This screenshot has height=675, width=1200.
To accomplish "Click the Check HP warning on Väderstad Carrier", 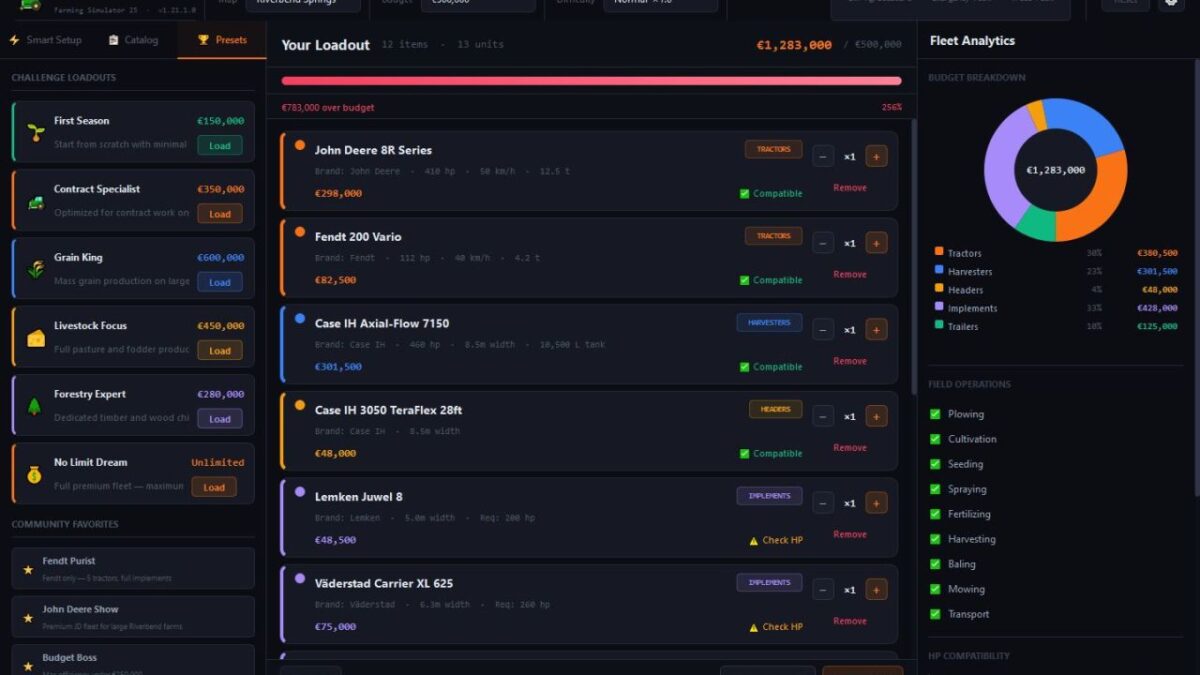I will click(776, 627).
